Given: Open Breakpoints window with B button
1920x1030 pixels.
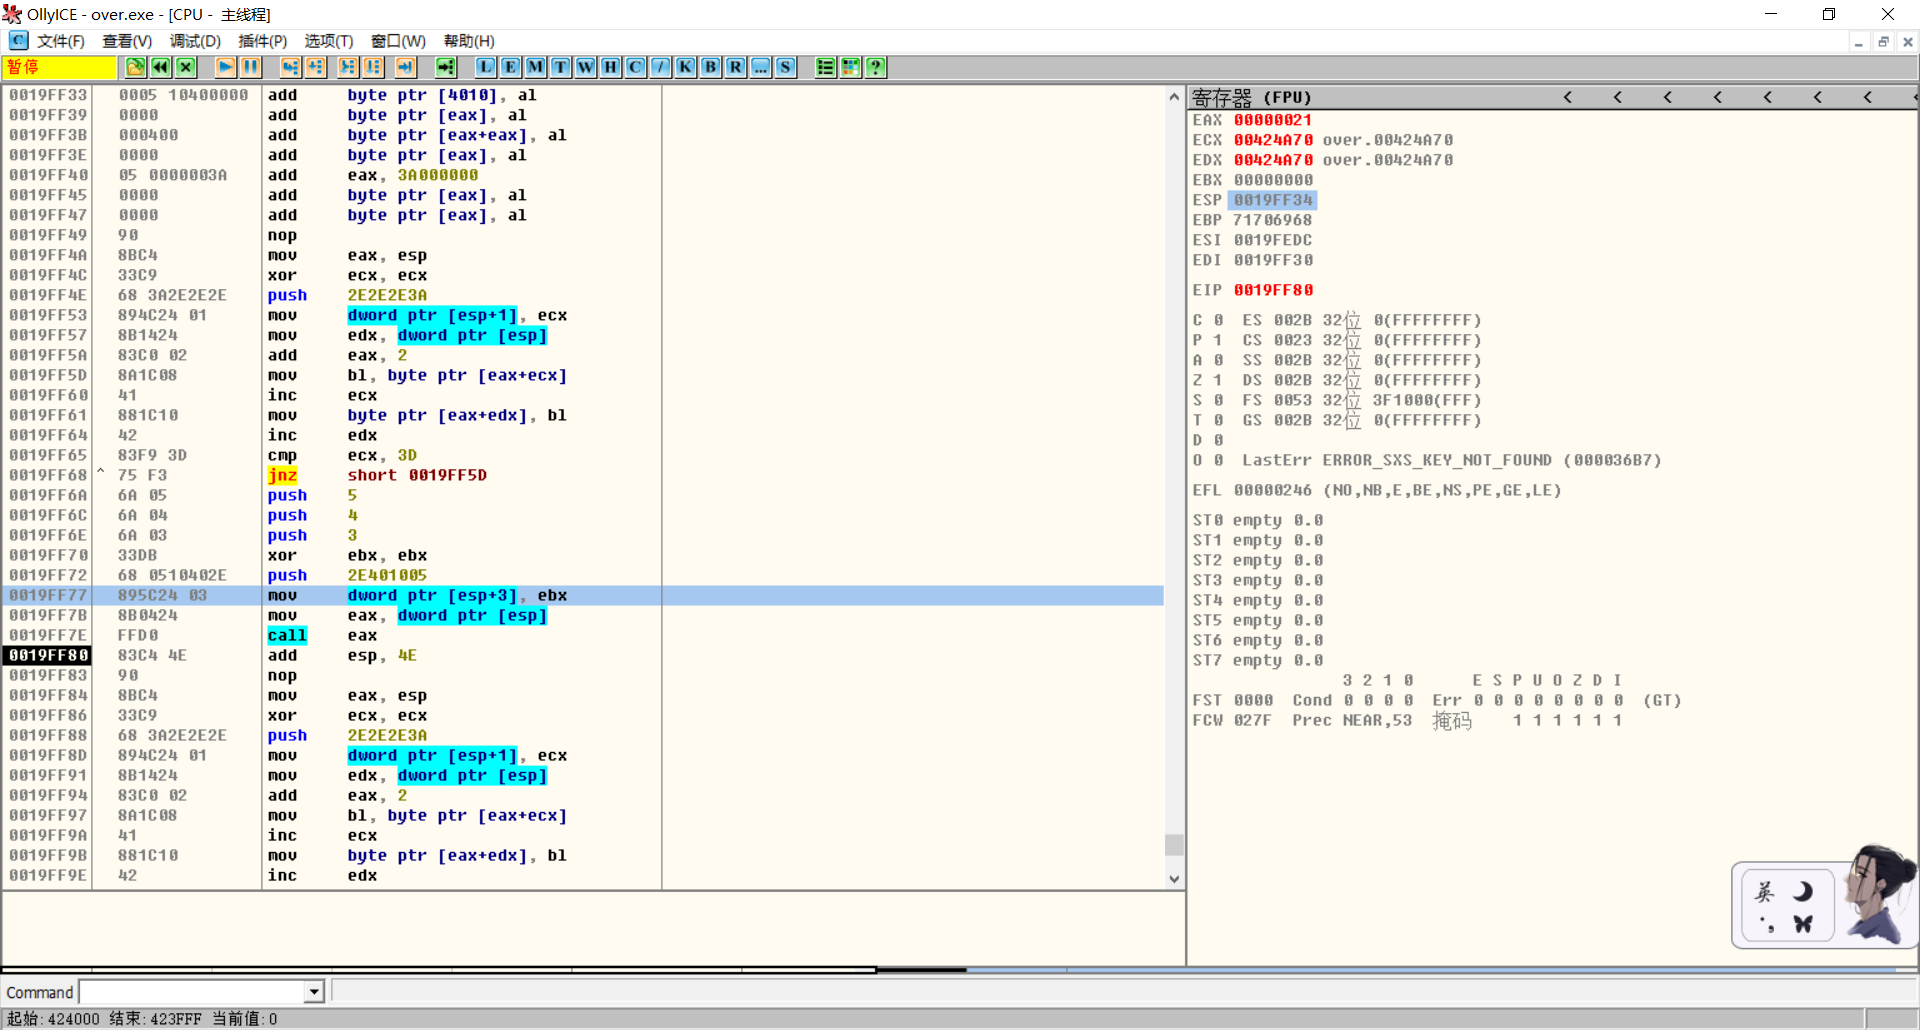Looking at the screenshot, I should 710,67.
